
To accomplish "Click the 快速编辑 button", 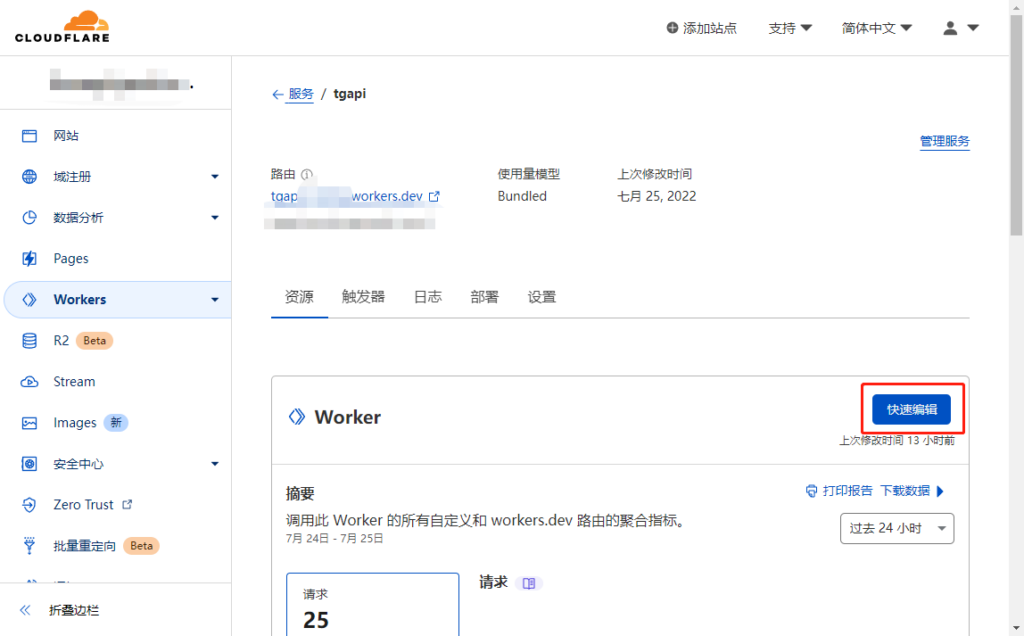I will 911,409.
